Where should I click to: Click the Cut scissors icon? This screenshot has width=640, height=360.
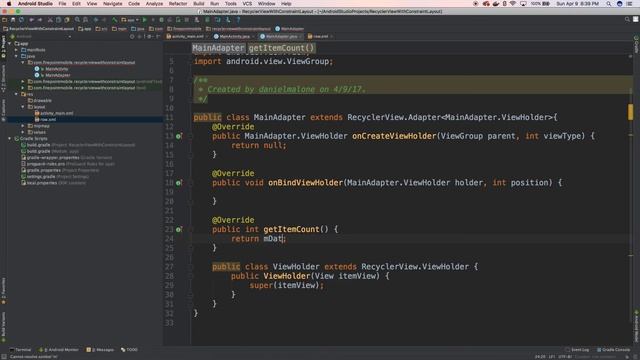(x=50, y=20)
